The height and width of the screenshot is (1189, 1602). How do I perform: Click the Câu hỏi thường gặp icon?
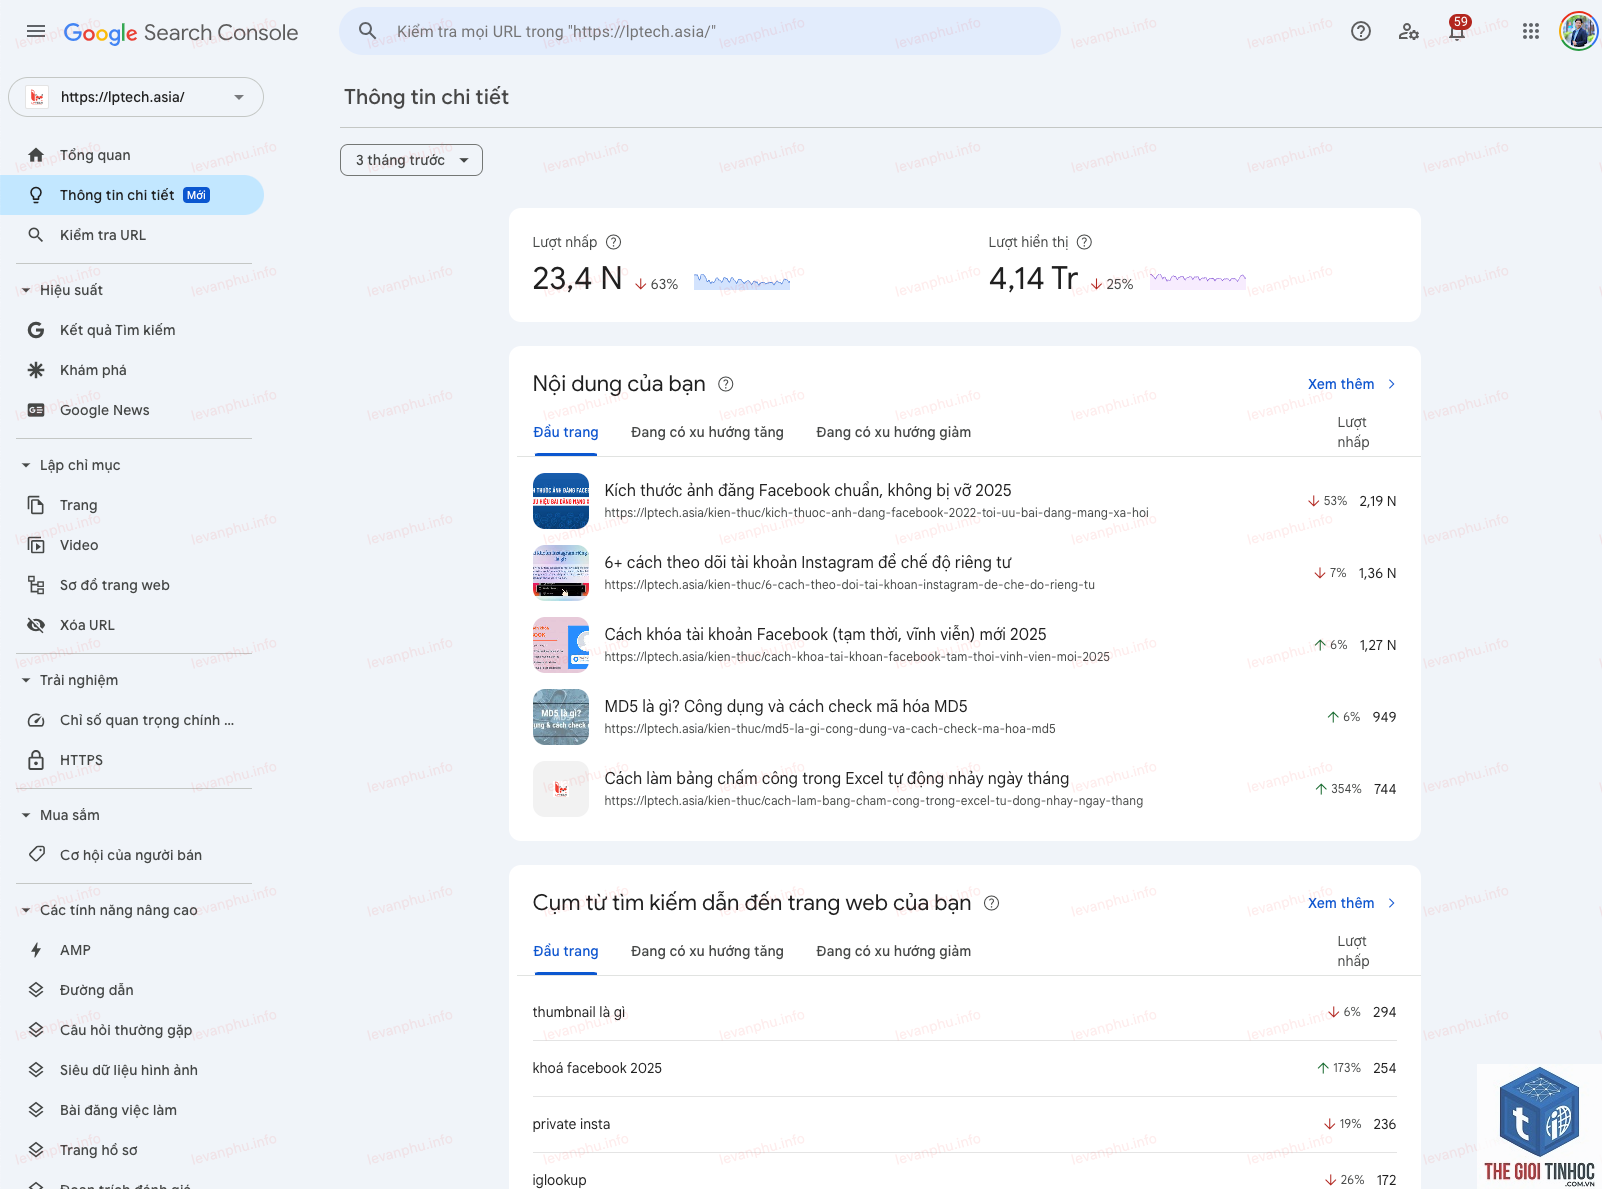pos(36,1030)
